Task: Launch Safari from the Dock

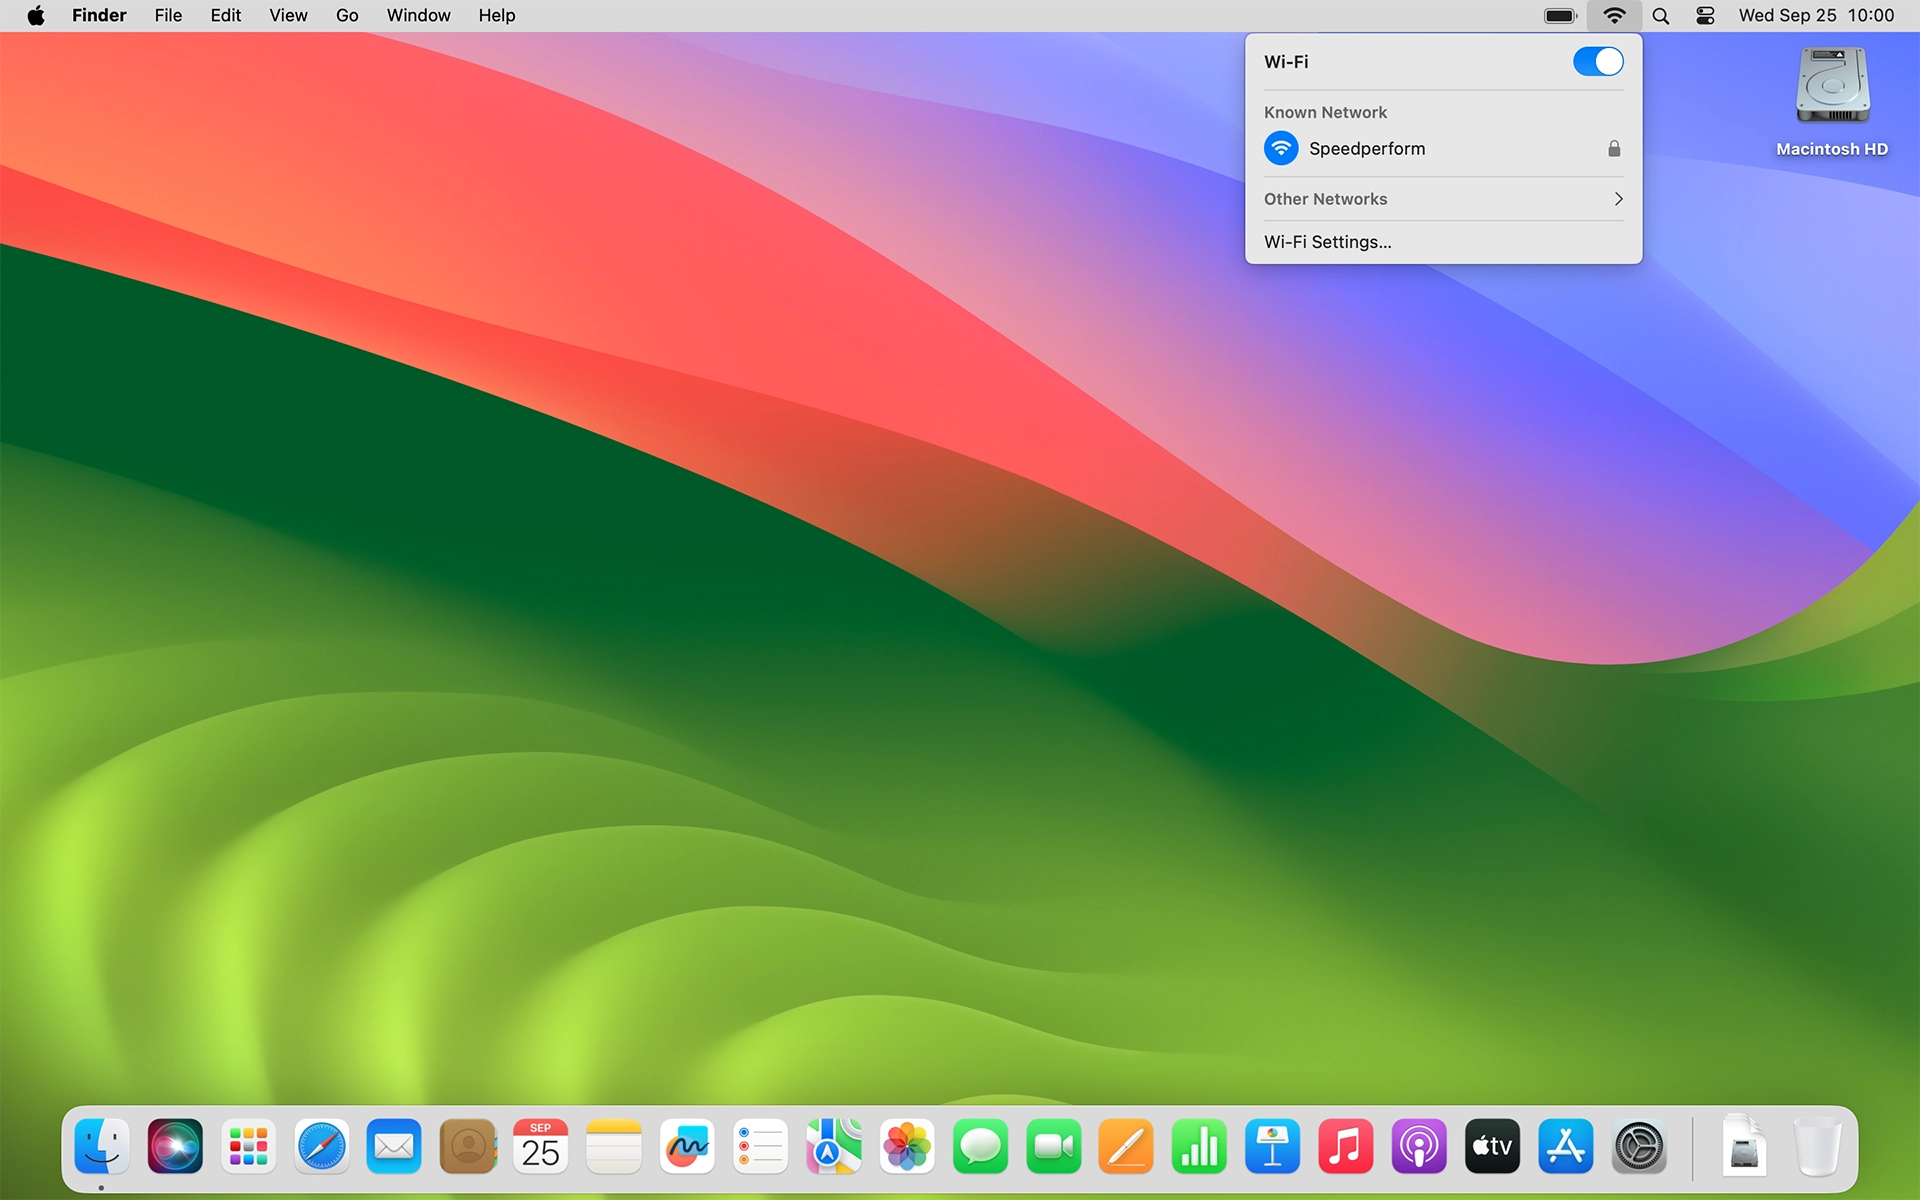Action: 321,1147
